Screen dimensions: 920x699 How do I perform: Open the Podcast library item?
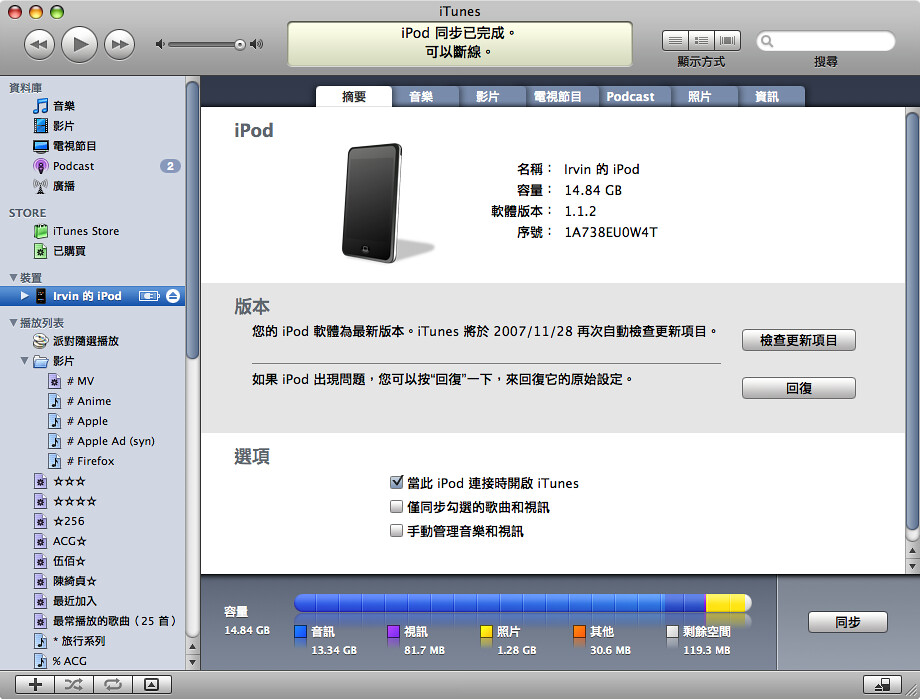73,166
